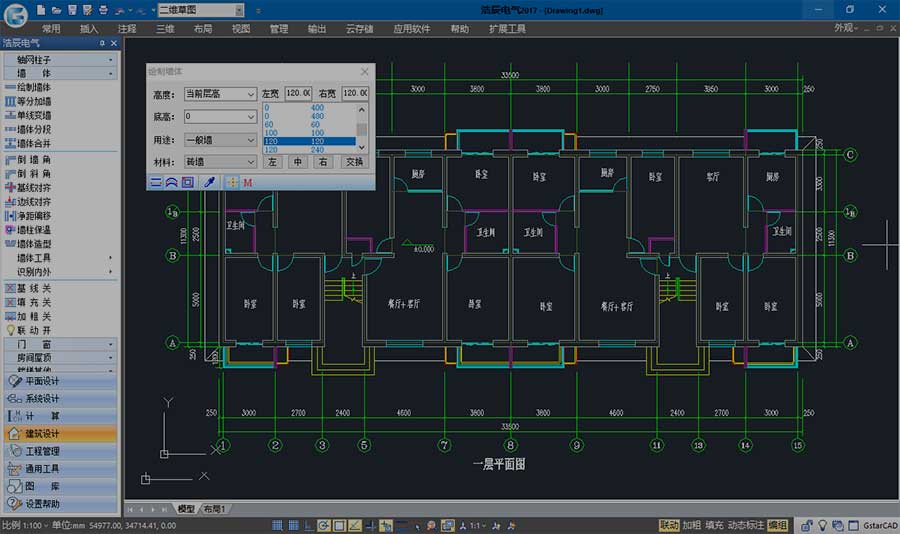The width and height of the screenshot is (900, 534).
Task: Toggle 联动 status bar button
Action: point(669,525)
